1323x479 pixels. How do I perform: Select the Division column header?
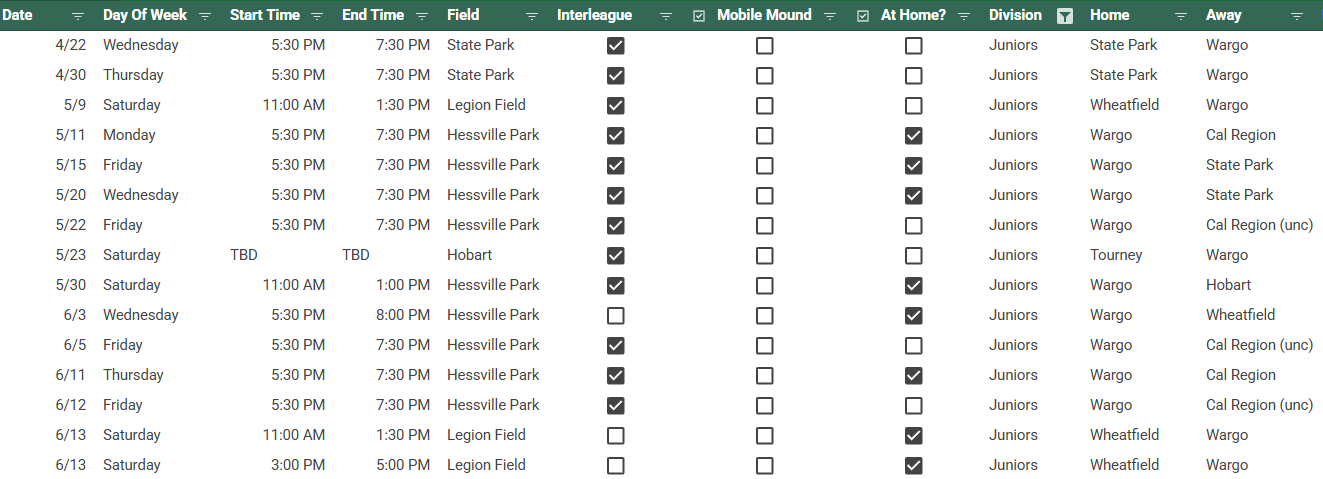[1015, 15]
